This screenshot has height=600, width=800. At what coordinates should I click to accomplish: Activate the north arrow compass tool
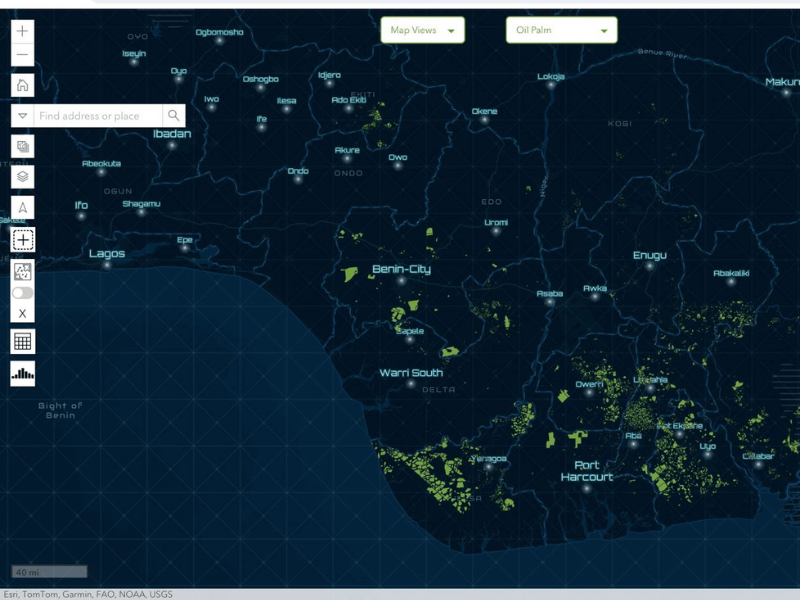[22, 208]
